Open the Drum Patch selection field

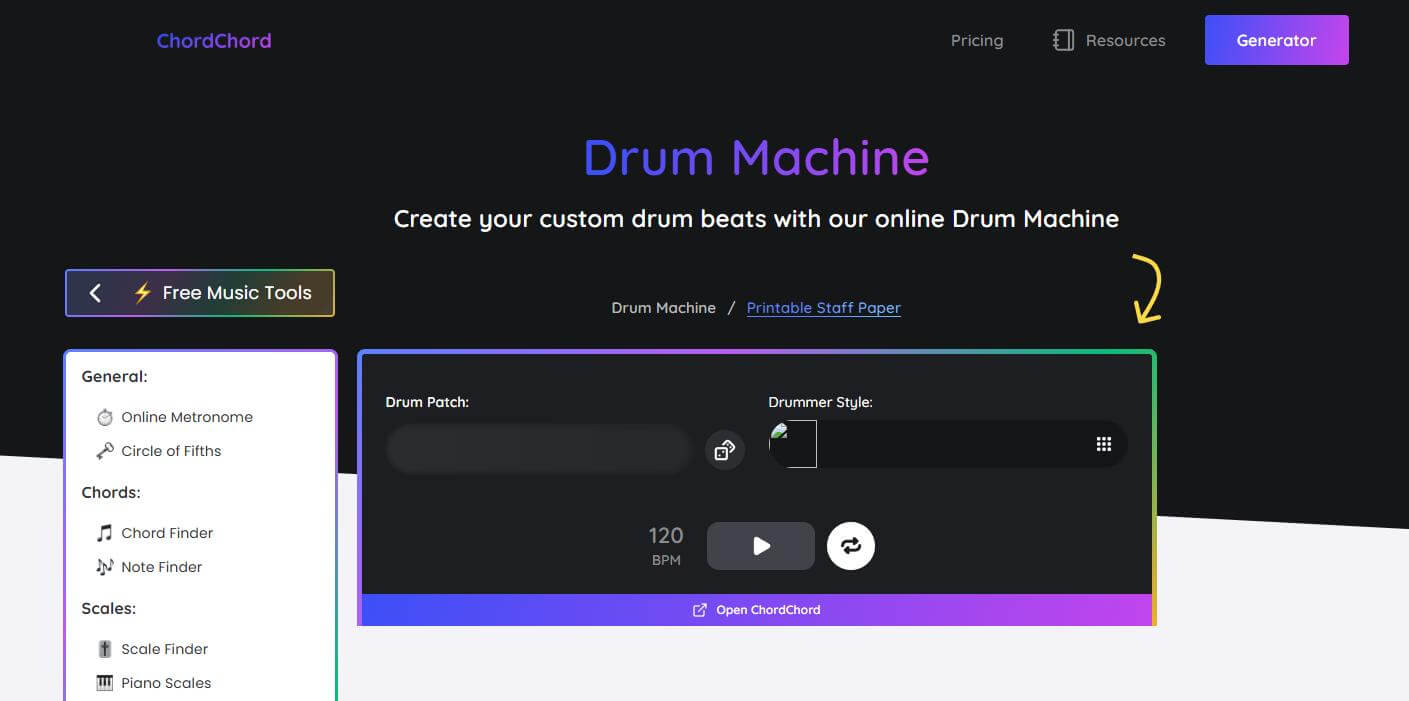(x=537, y=449)
